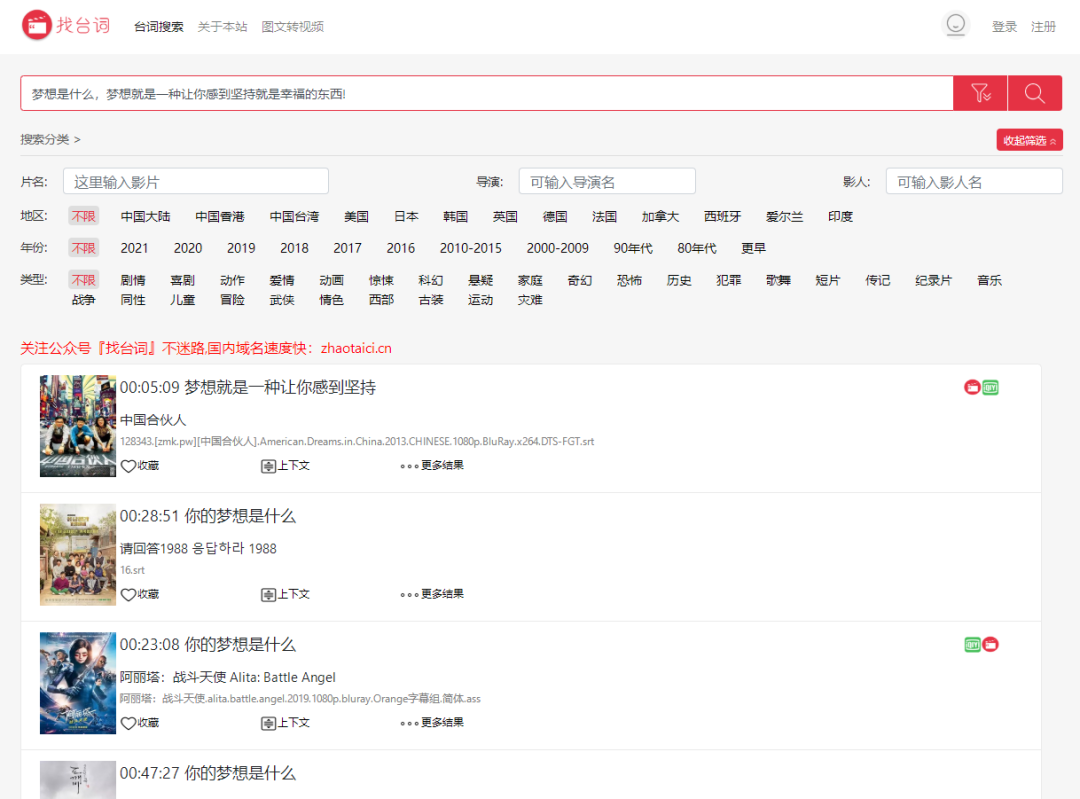The image size is (1080, 799).
Task: Show context for 请回答1988 result
Action: [x=285, y=594]
